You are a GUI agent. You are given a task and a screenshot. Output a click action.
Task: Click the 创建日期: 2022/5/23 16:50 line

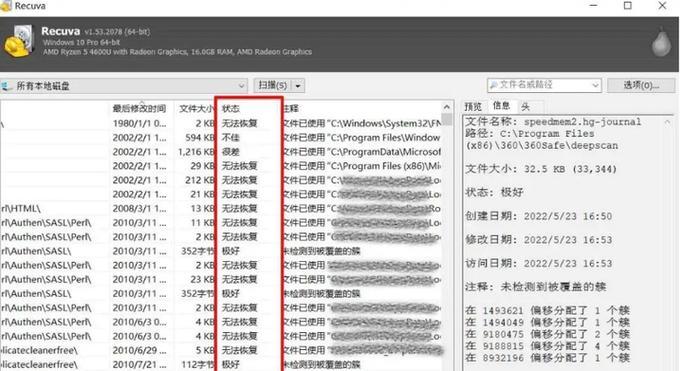point(538,216)
